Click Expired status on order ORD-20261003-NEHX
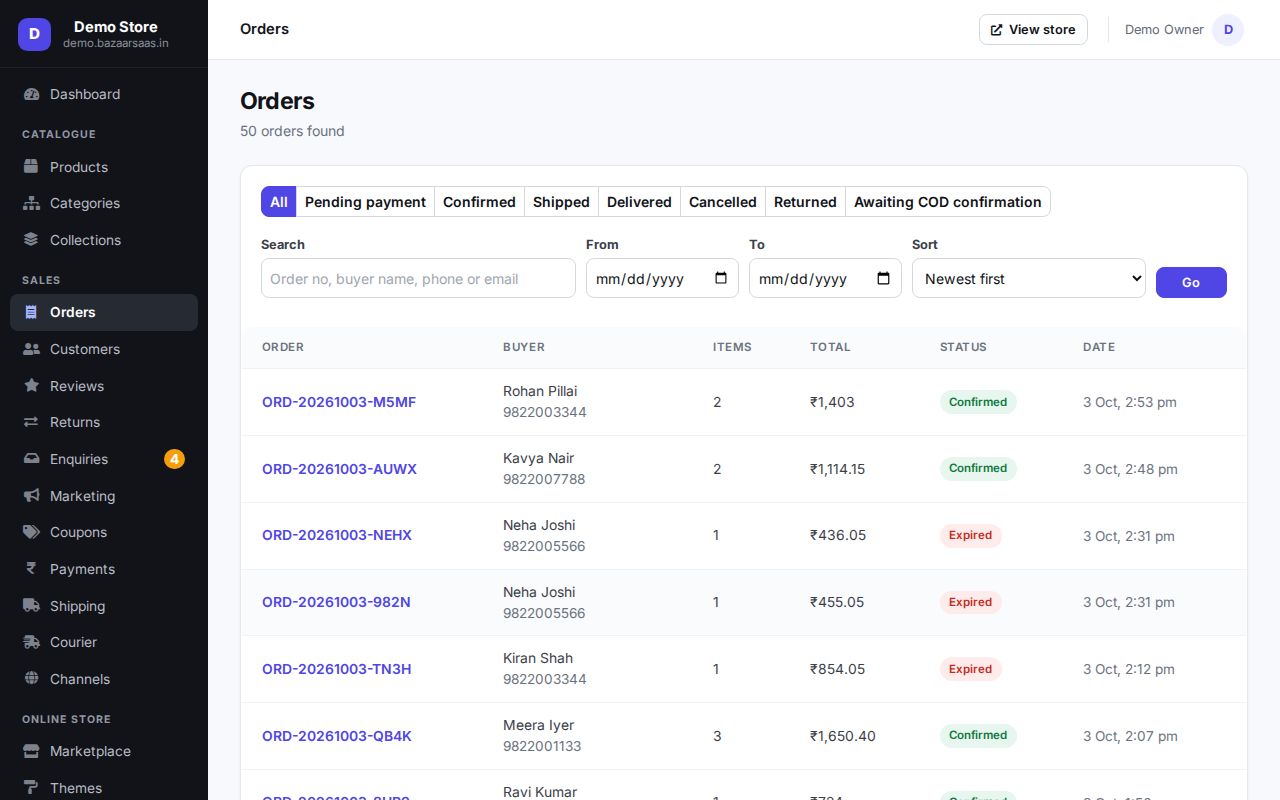 click(x=970, y=535)
